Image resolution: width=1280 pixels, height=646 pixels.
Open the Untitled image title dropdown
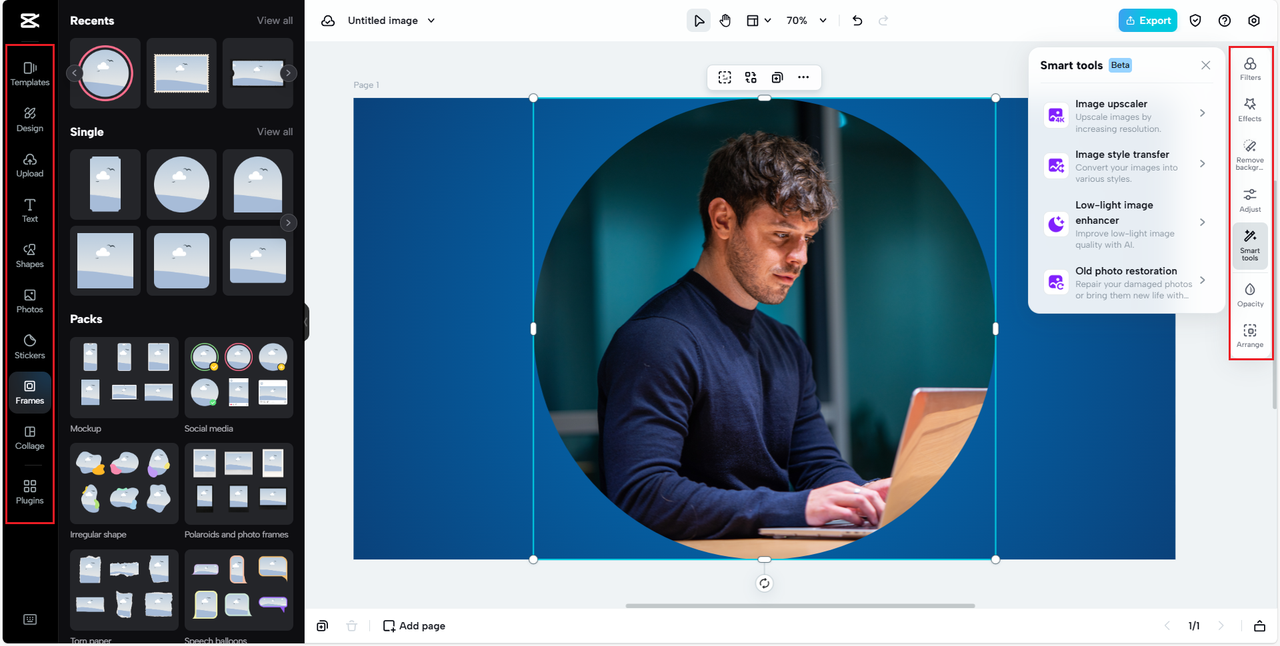pos(392,20)
